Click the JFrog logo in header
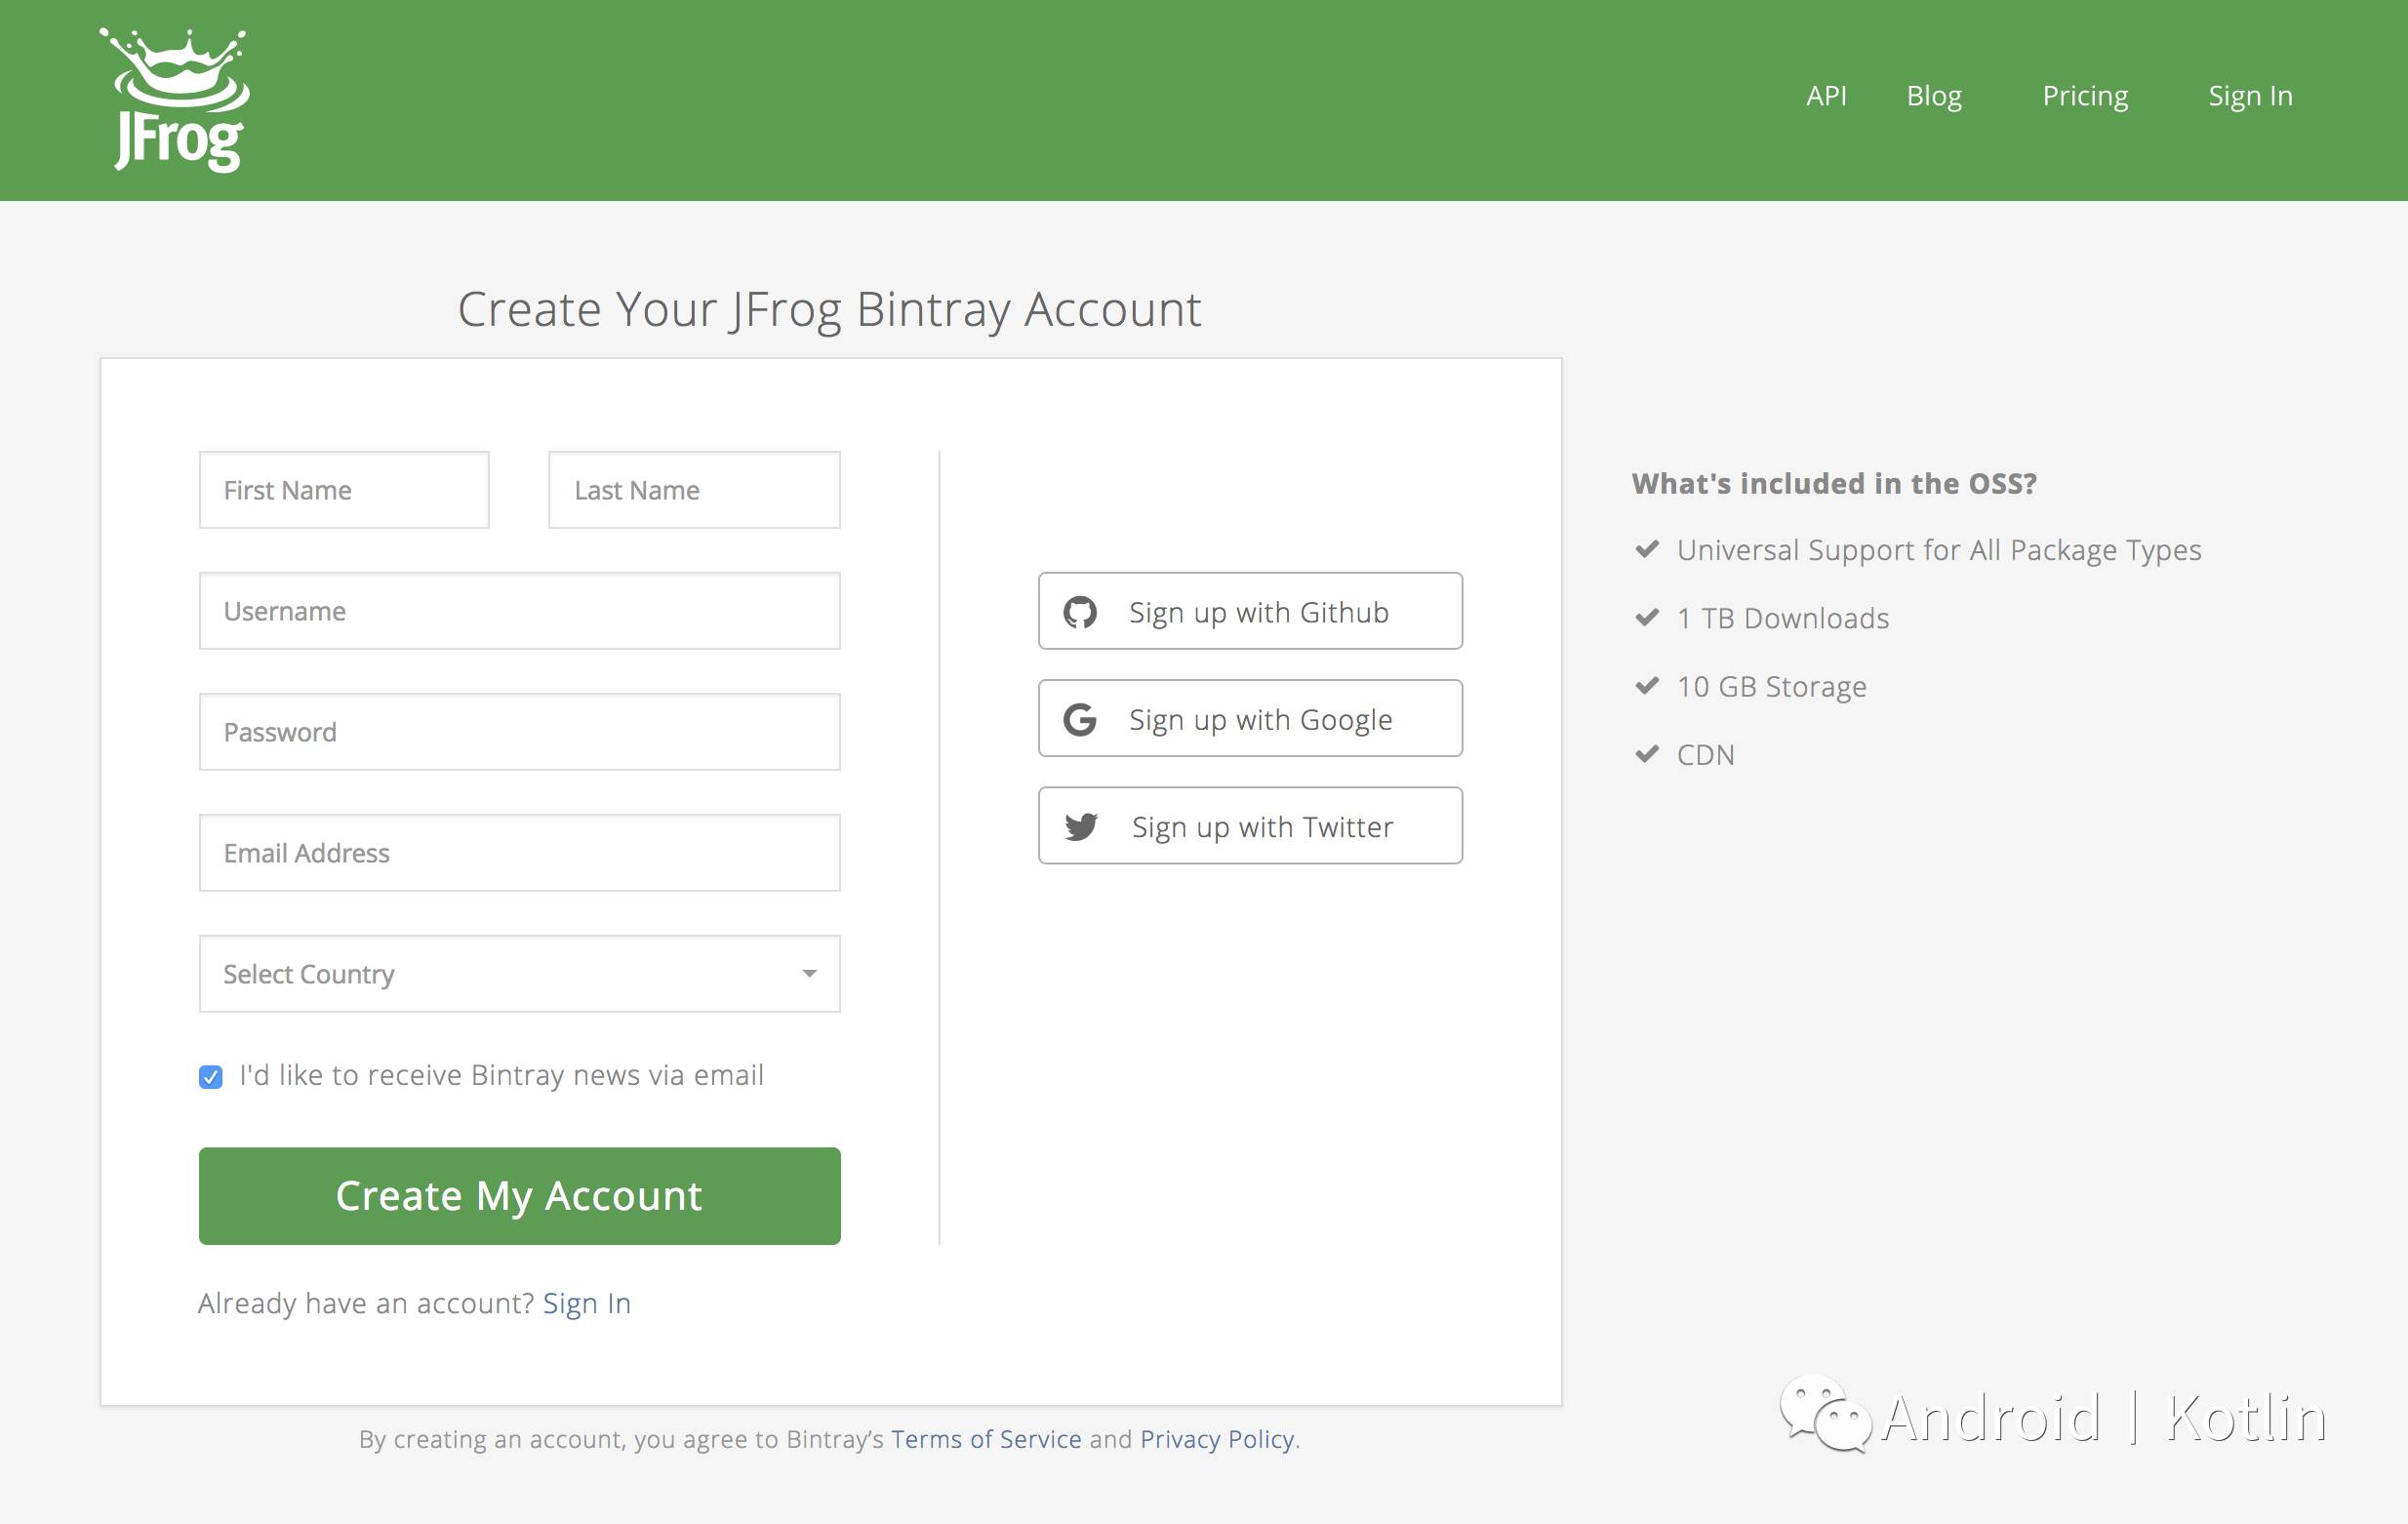 [x=175, y=100]
